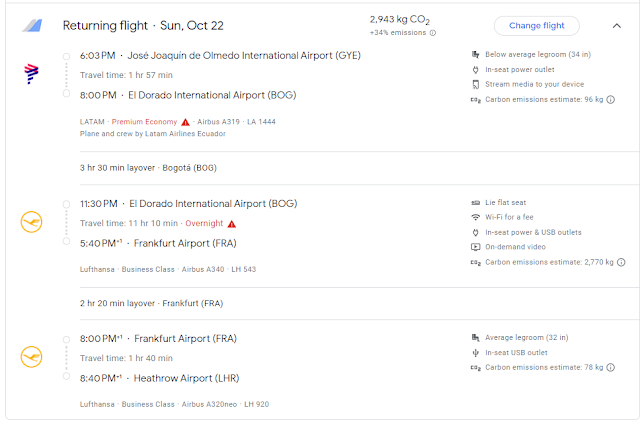Click the Wi-Fi for a fee icon
This screenshot has width=640, height=422.
coord(475,217)
